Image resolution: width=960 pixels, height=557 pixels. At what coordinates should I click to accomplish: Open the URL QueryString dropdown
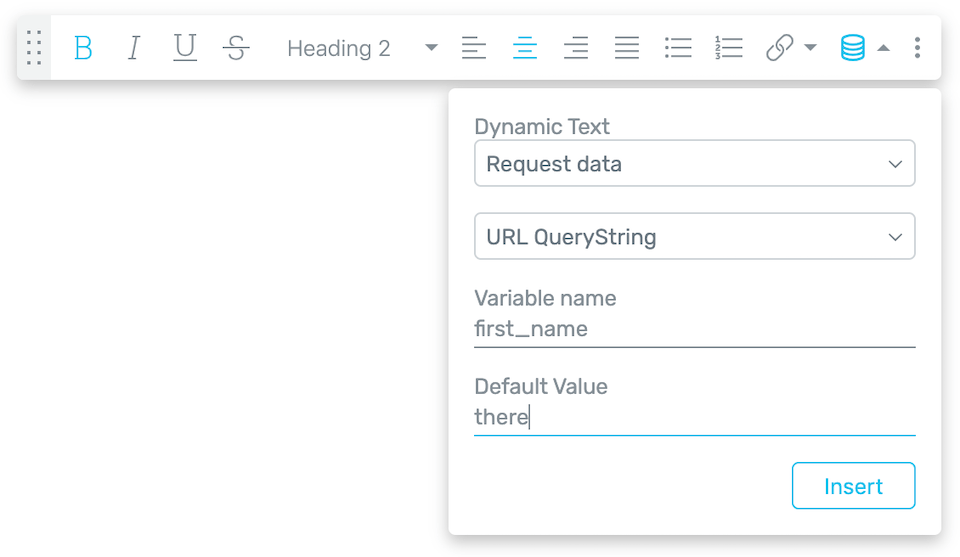(694, 236)
